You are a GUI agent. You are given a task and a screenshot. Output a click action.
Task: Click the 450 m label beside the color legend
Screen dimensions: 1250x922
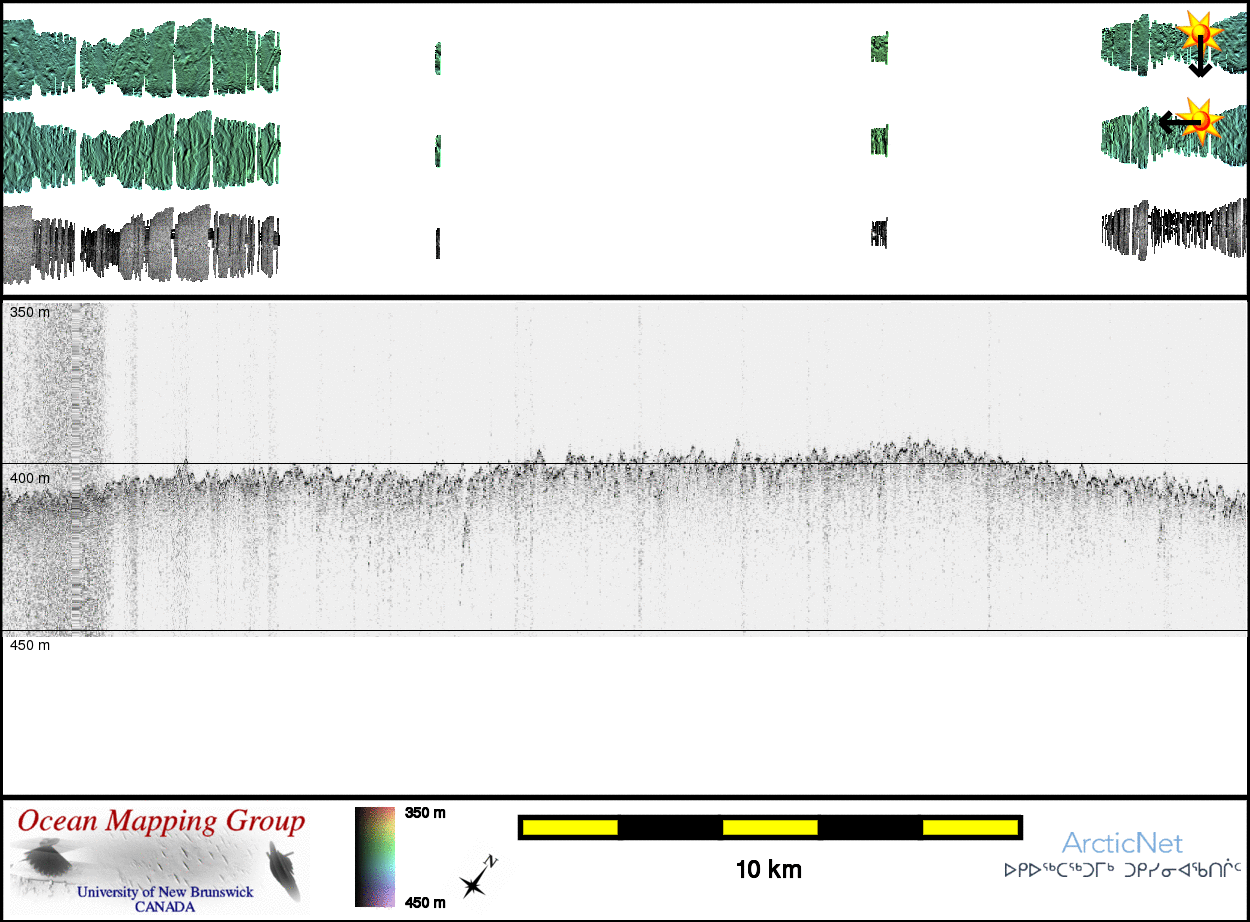click(x=425, y=903)
